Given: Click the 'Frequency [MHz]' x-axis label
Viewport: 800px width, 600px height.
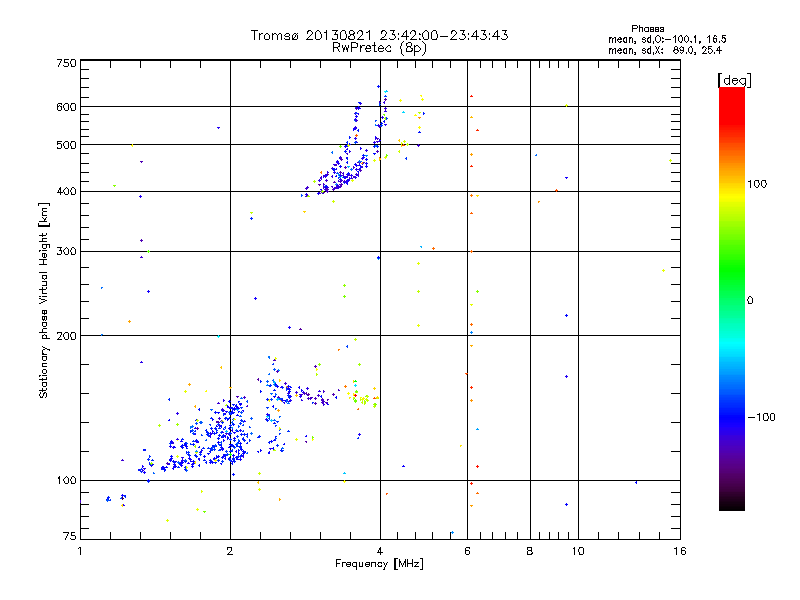Looking at the screenshot, I should (x=379, y=563).
